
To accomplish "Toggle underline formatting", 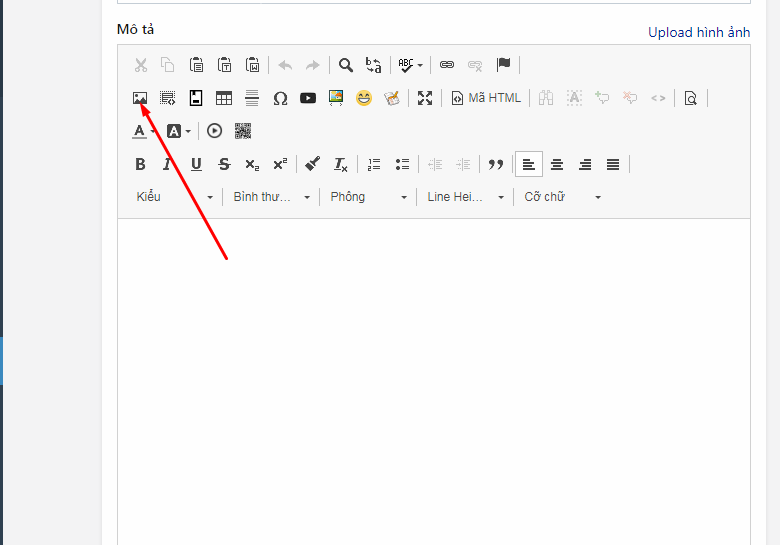I will point(196,164).
